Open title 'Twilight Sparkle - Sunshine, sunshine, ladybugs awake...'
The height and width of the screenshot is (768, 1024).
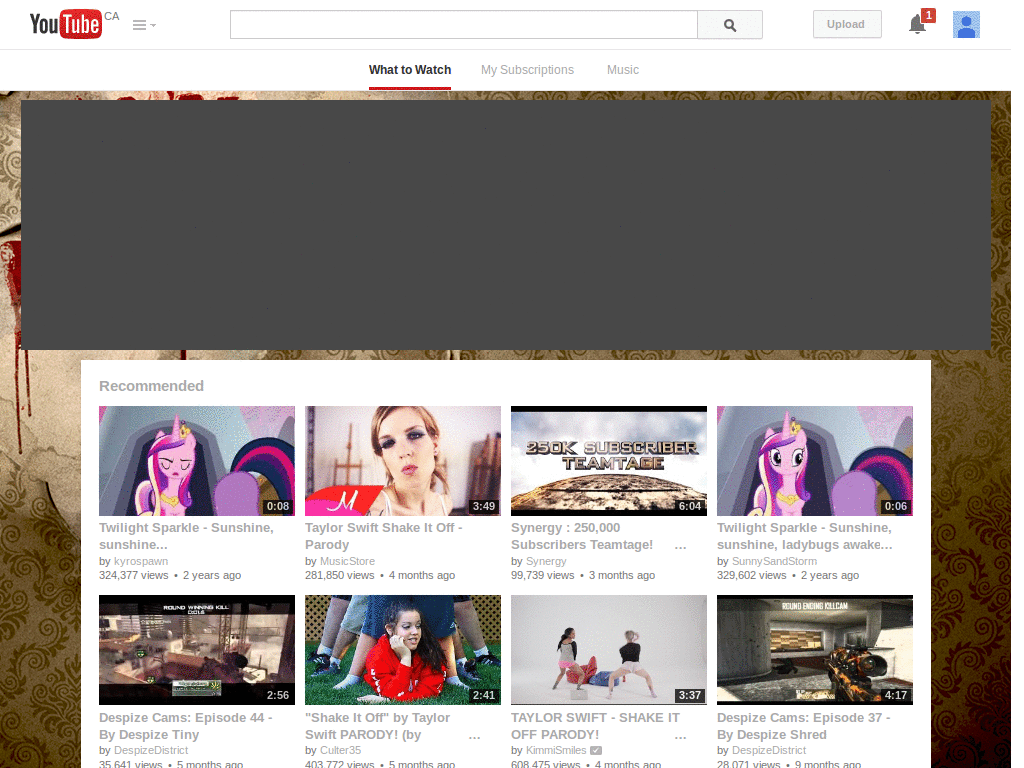click(805, 536)
